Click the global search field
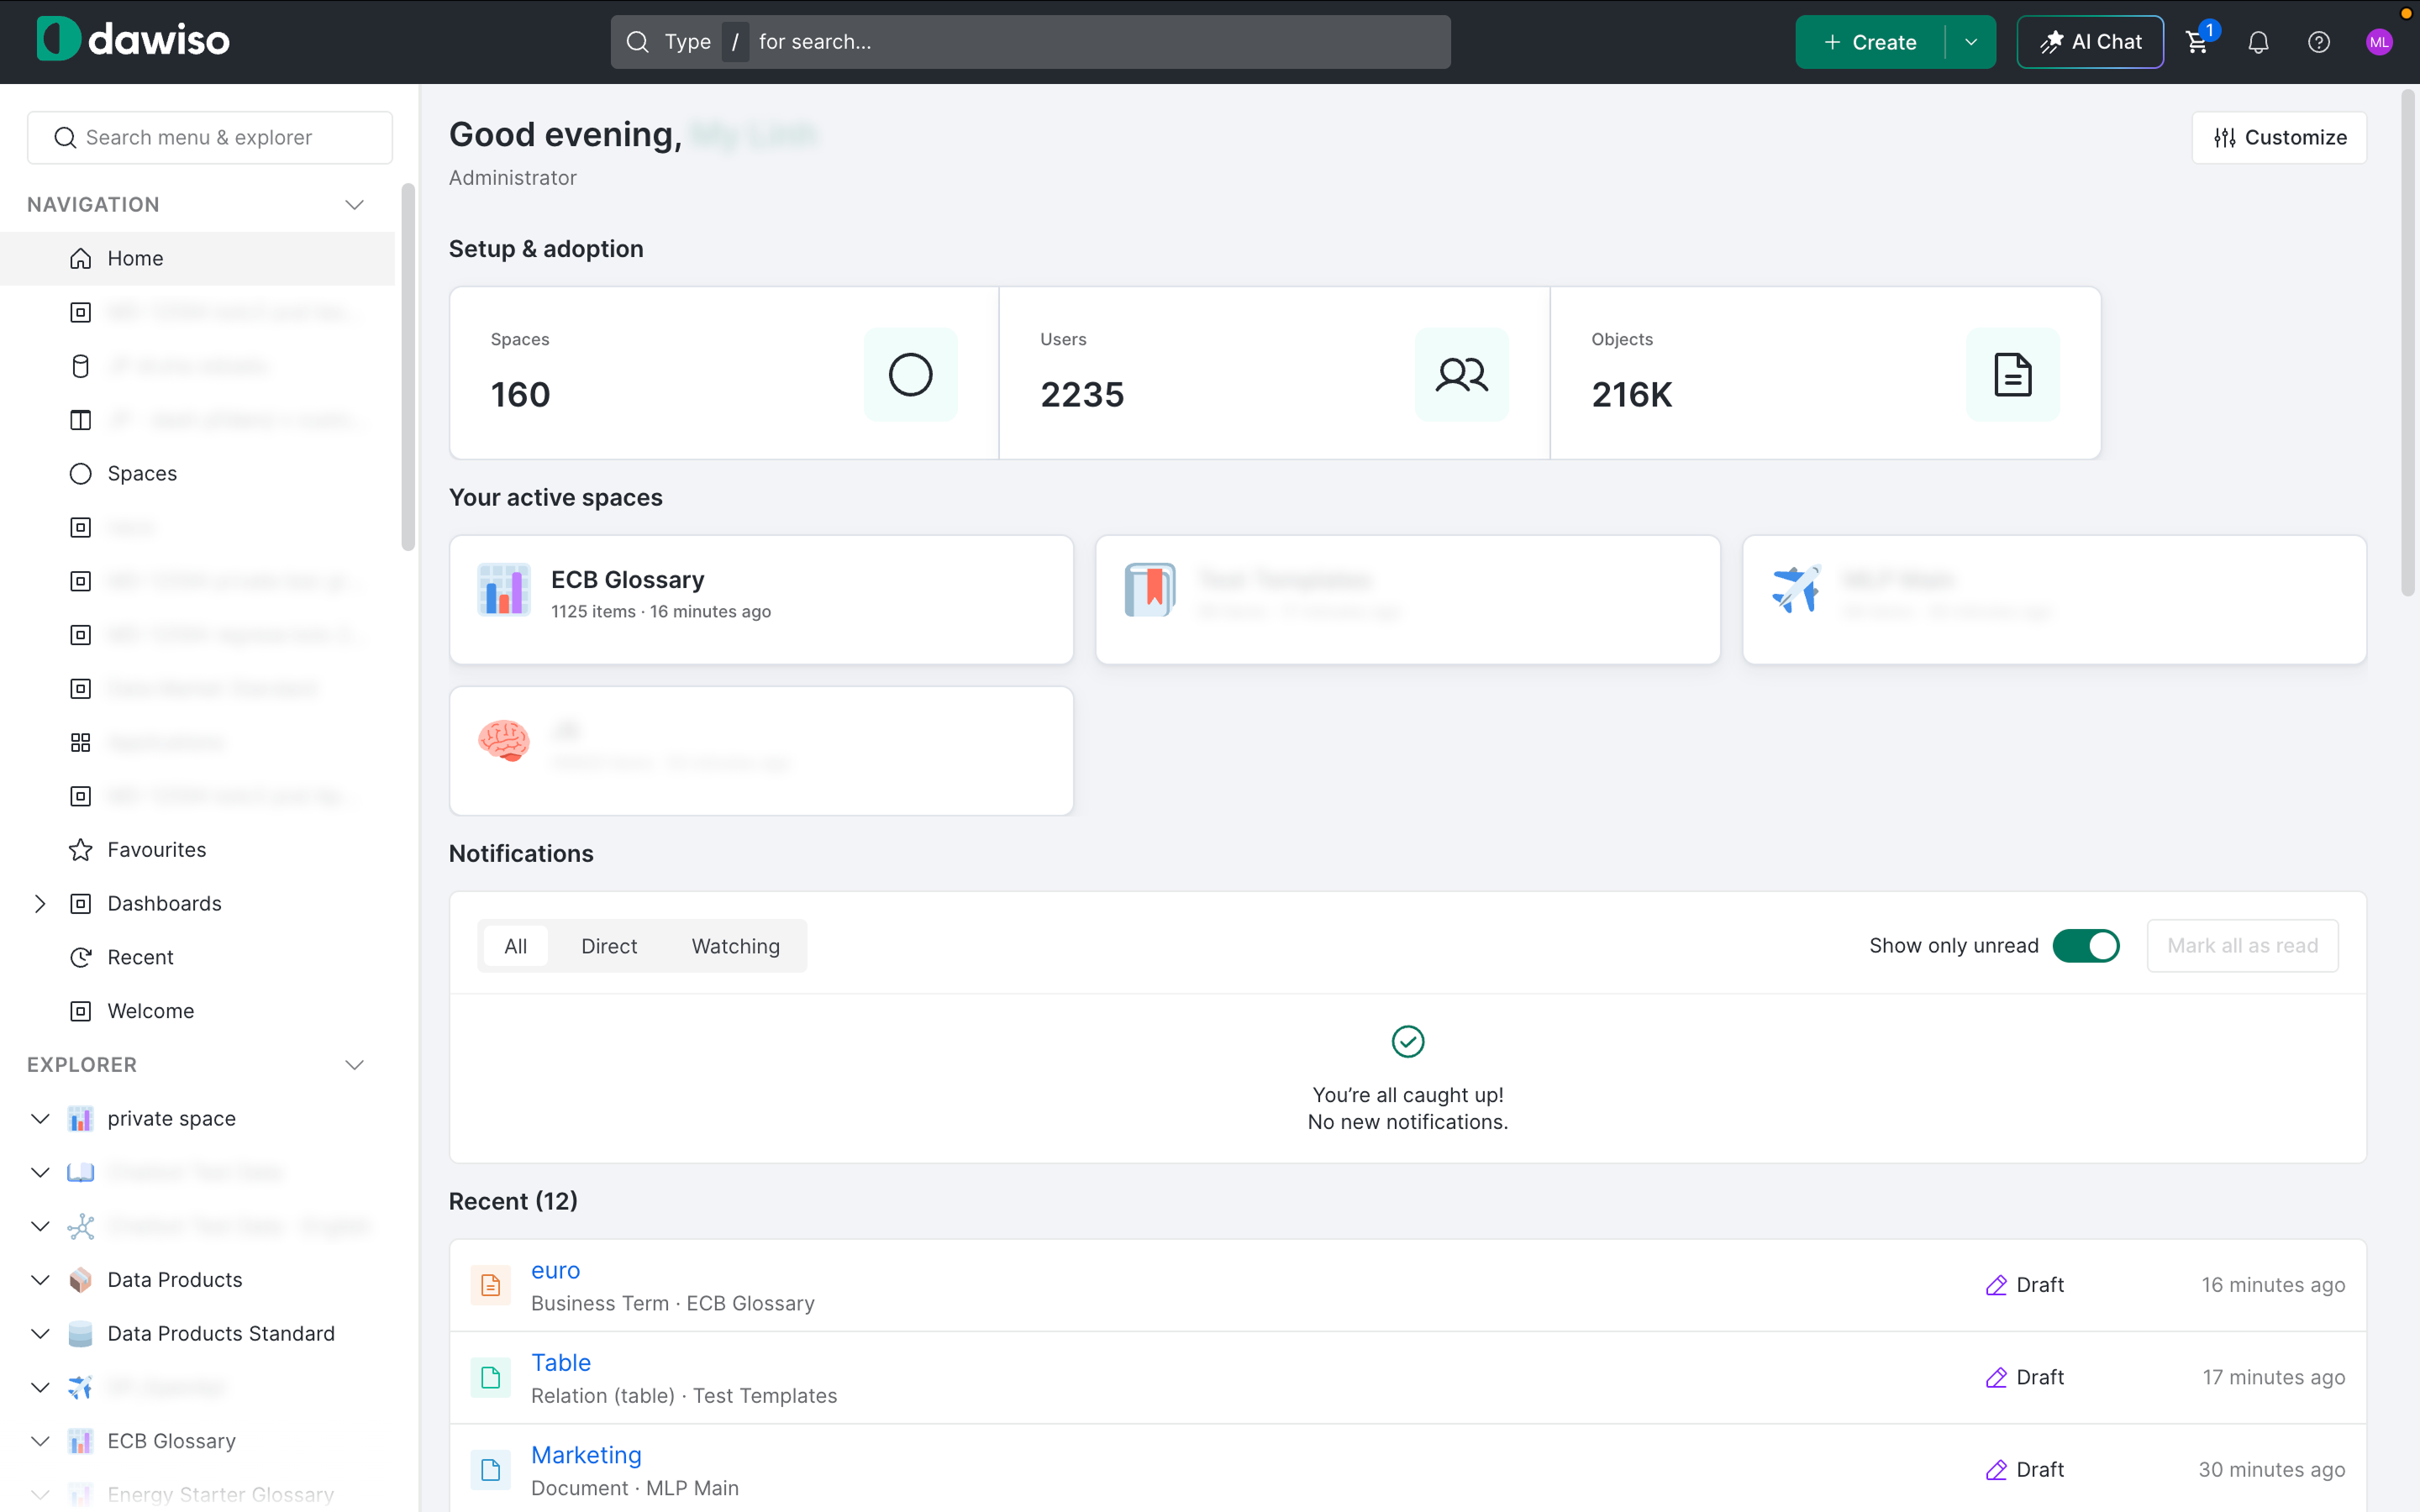2420x1512 pixels. coord(1030,42)
